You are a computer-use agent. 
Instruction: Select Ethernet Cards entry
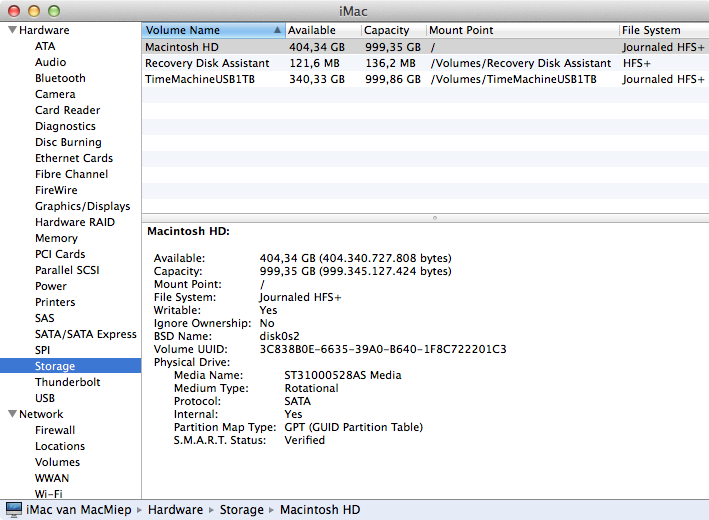pyautogui.click(x=74, y=158)
